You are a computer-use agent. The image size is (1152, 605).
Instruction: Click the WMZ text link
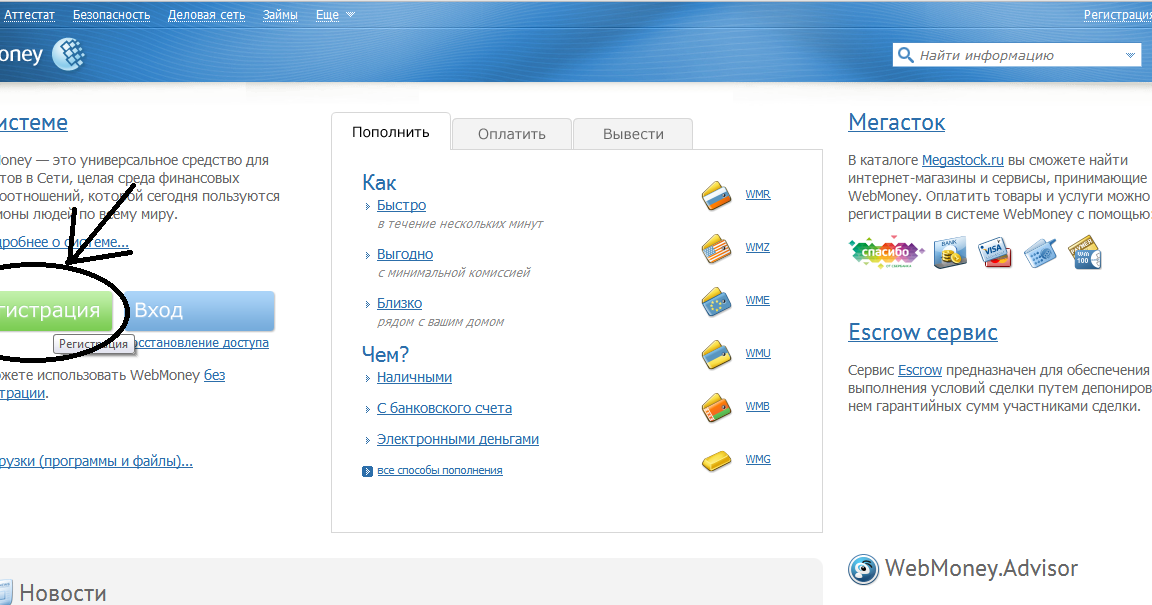[x=757, y=247]
